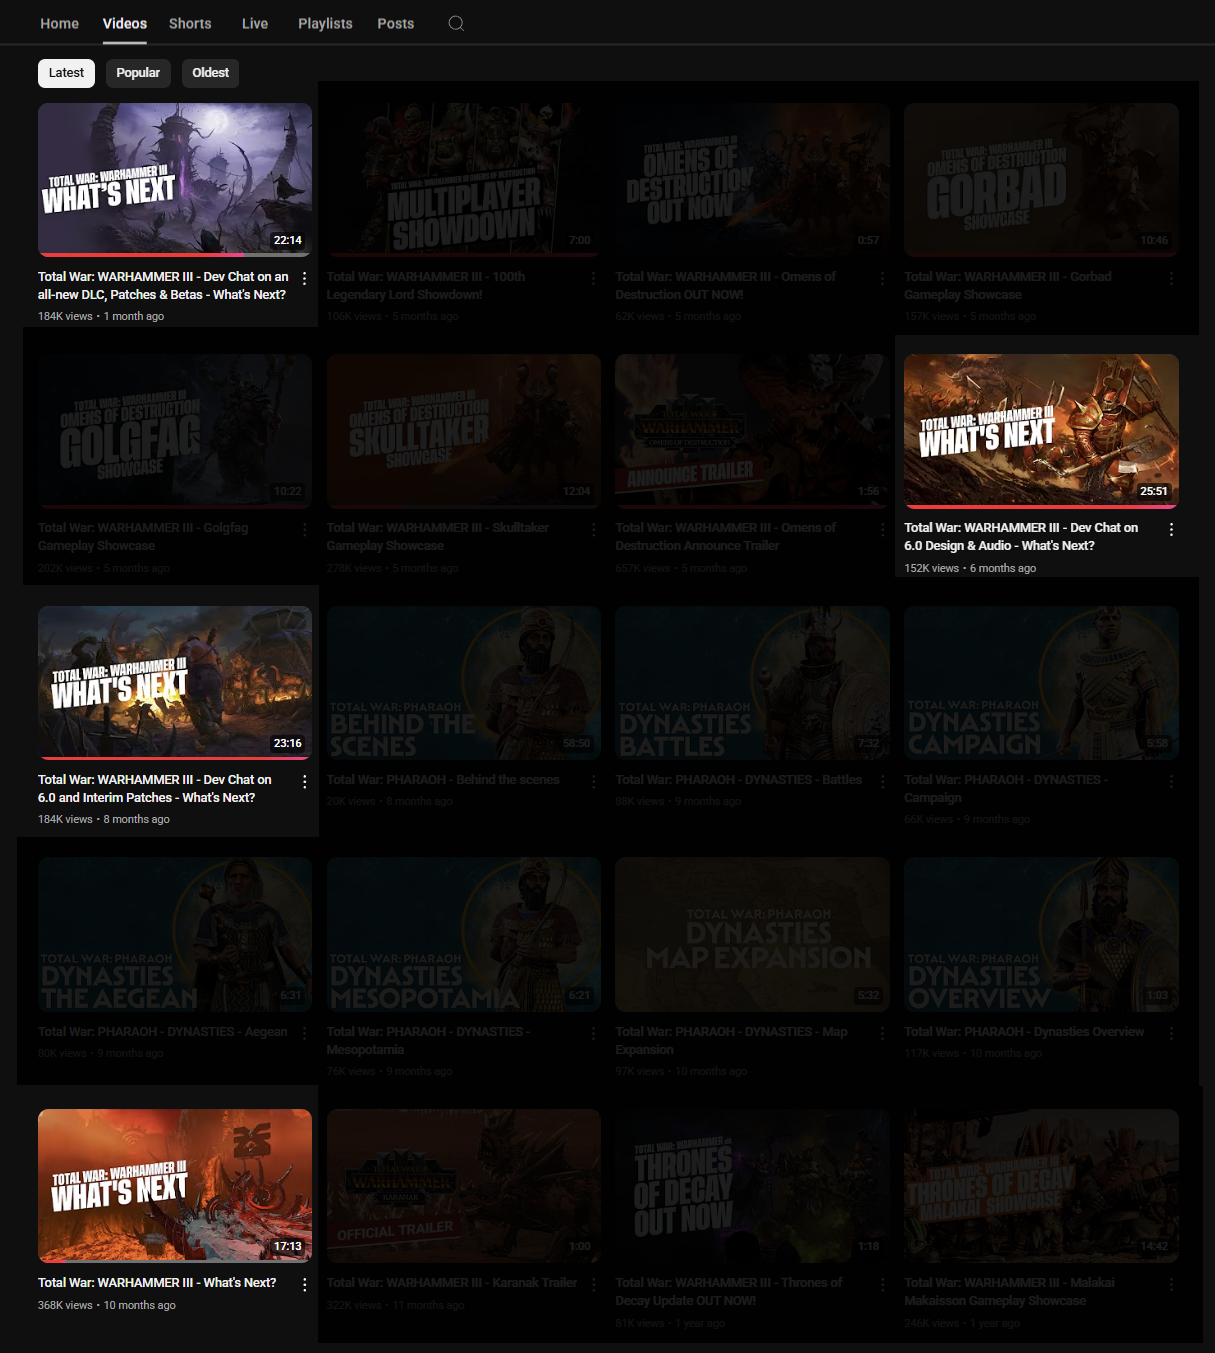Play the 22:14 What's Next thumbnail
The width and height of the screenshot is (1215, 1353).
[175, 180]
